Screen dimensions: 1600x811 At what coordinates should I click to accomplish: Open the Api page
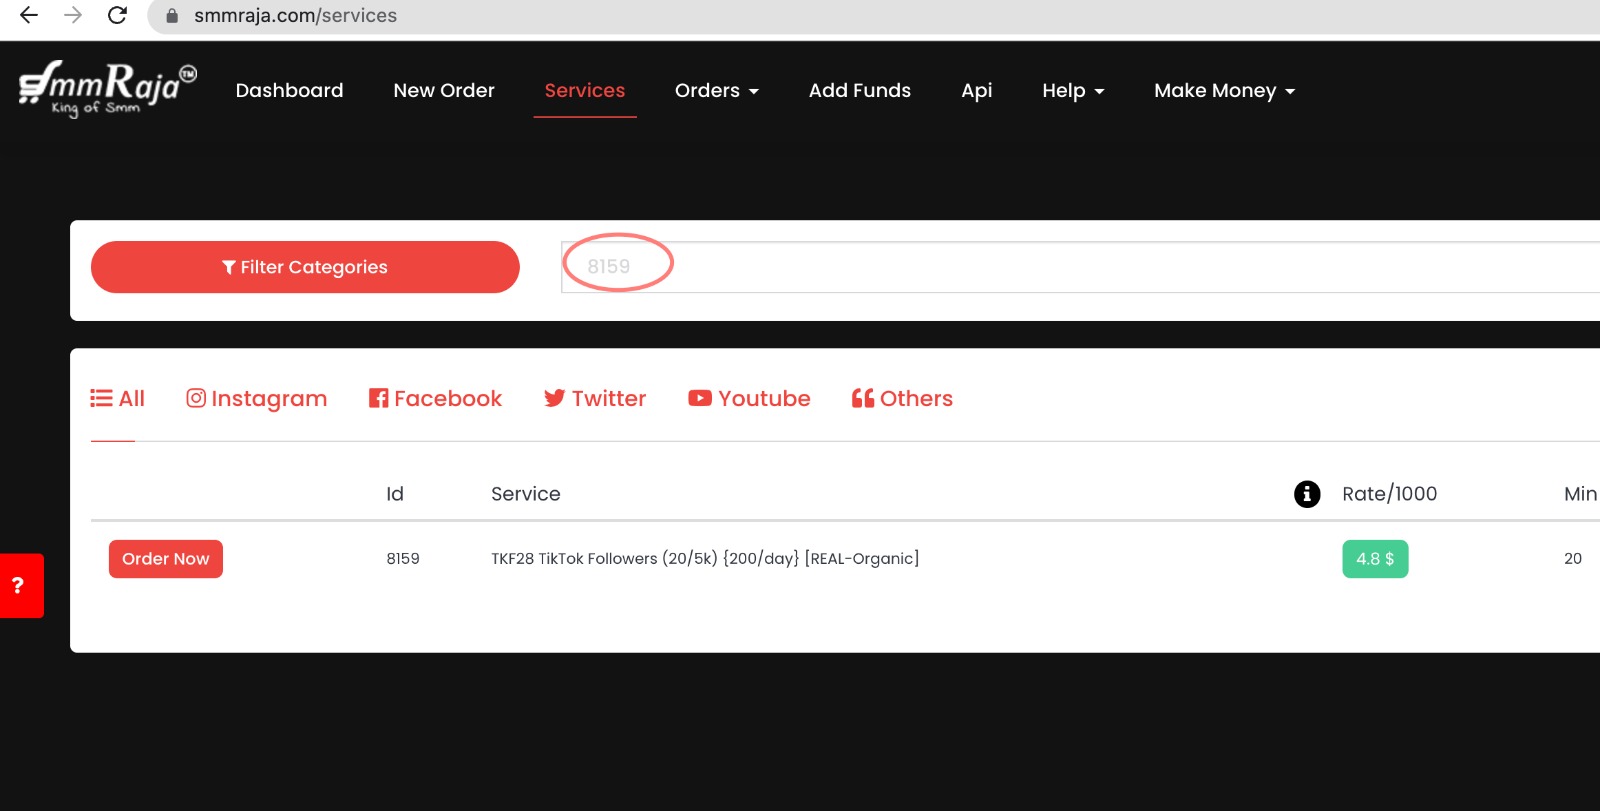(977, 90)
